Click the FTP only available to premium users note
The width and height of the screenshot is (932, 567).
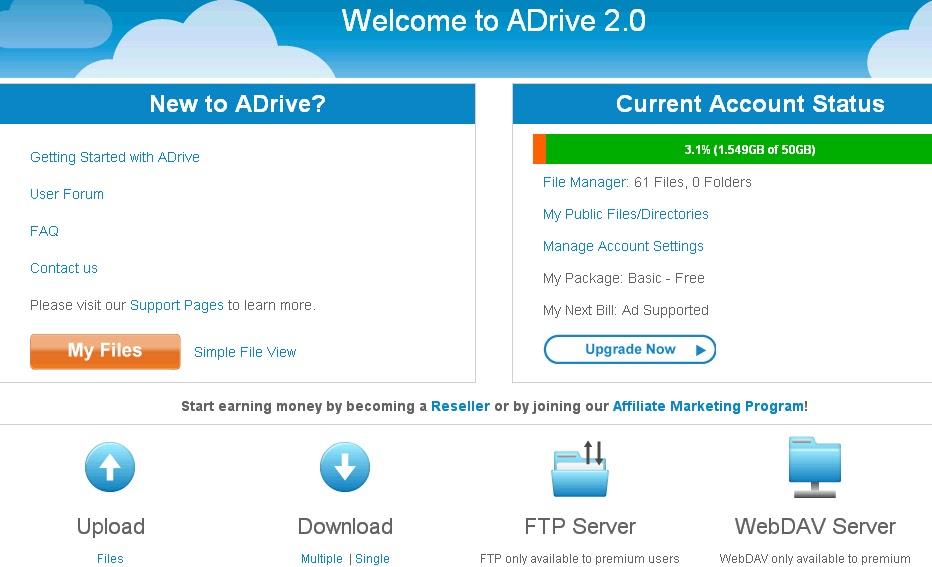pos(580,559)
